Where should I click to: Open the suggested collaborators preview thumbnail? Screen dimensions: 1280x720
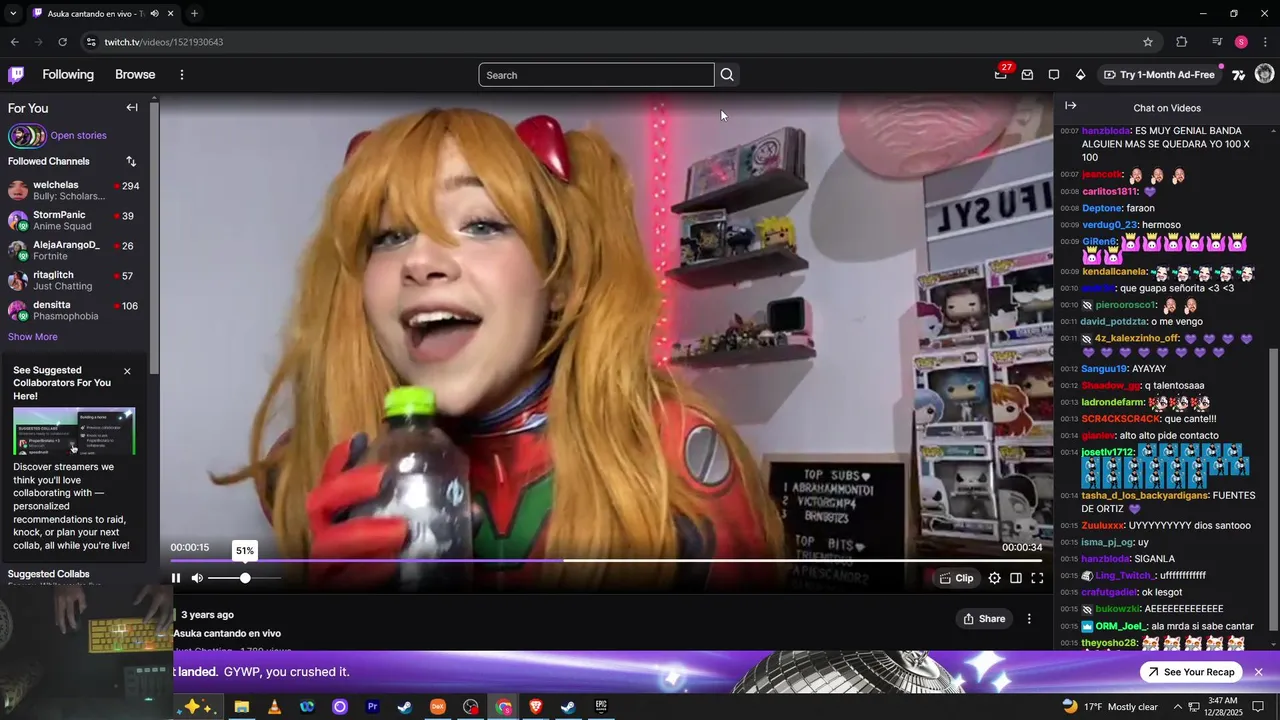point(74,431)
